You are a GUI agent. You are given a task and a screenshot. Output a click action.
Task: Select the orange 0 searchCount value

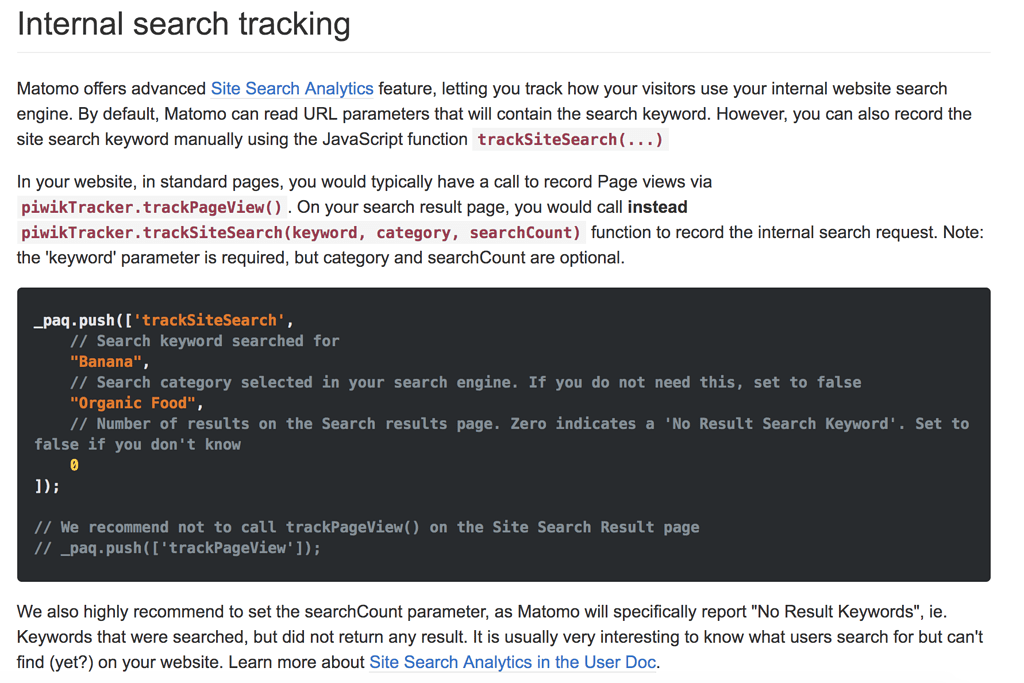[72, 464]
